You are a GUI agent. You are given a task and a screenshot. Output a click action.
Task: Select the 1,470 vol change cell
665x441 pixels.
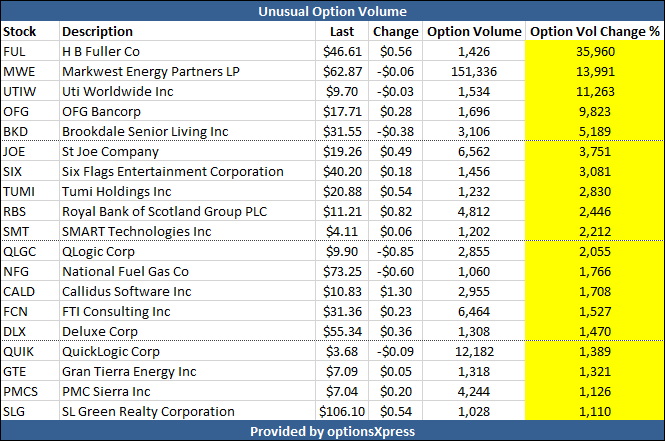[595, 332]
